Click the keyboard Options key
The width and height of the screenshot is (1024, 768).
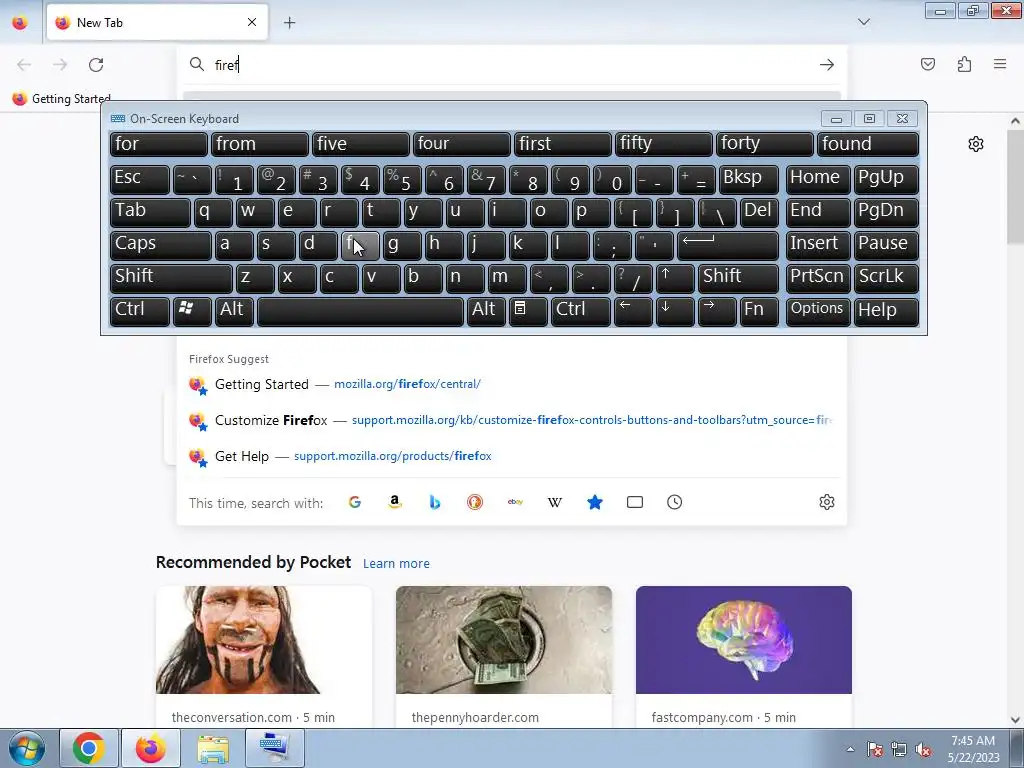coord(818,311)
